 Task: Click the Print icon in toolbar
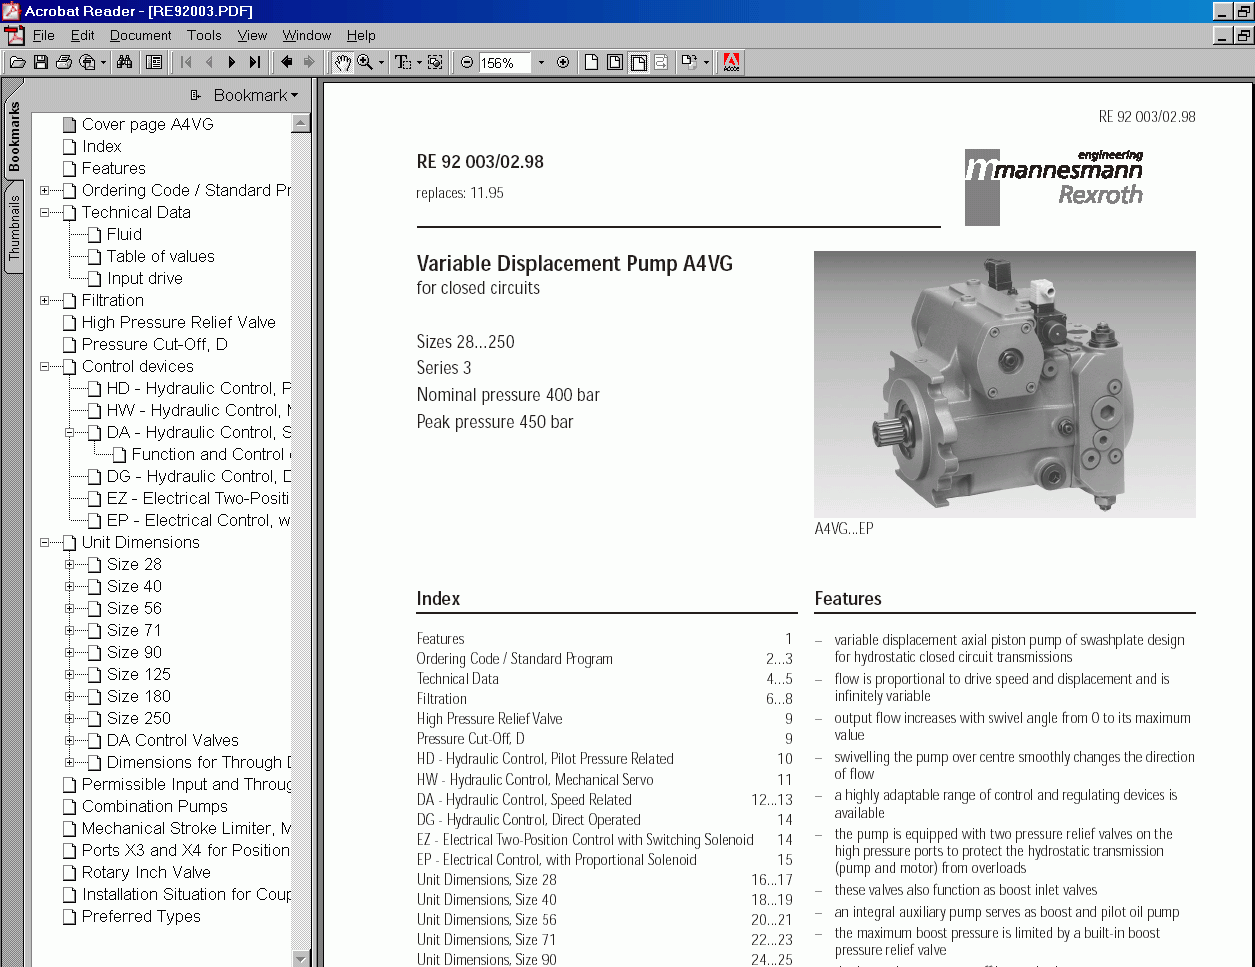pos(64,62)
